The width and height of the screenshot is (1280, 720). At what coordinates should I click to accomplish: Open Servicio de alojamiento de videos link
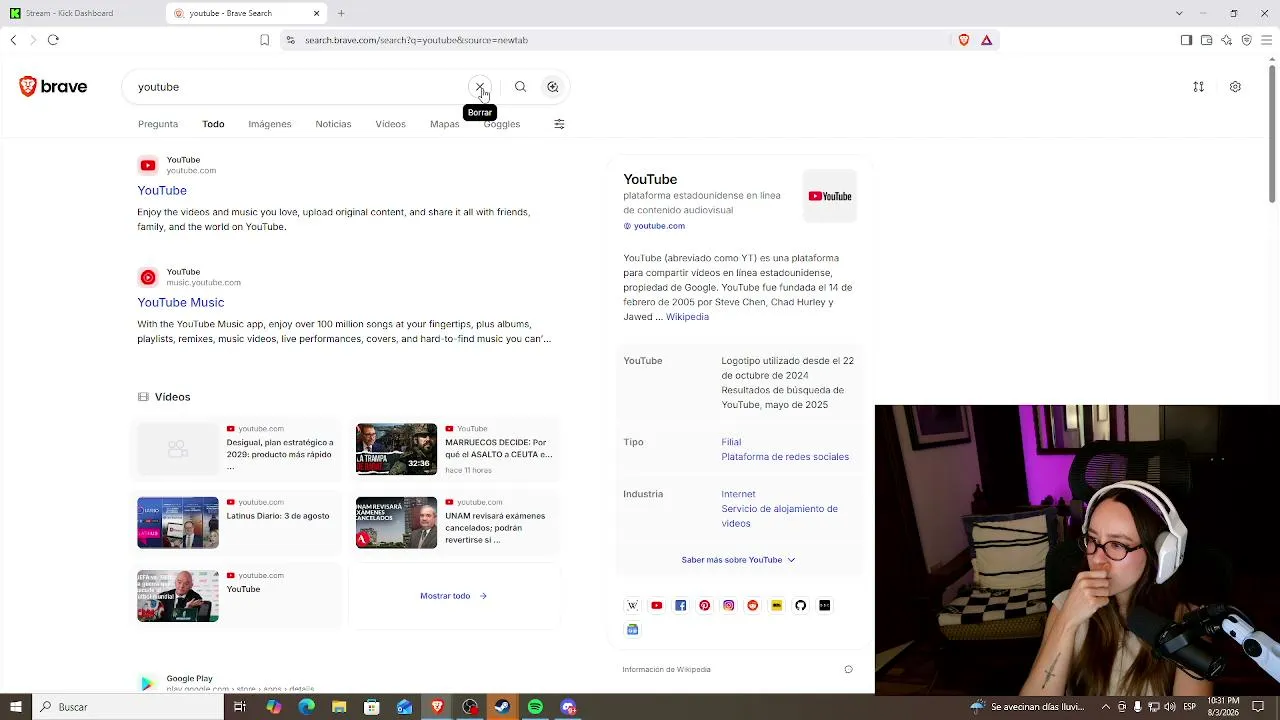point(779,516)
